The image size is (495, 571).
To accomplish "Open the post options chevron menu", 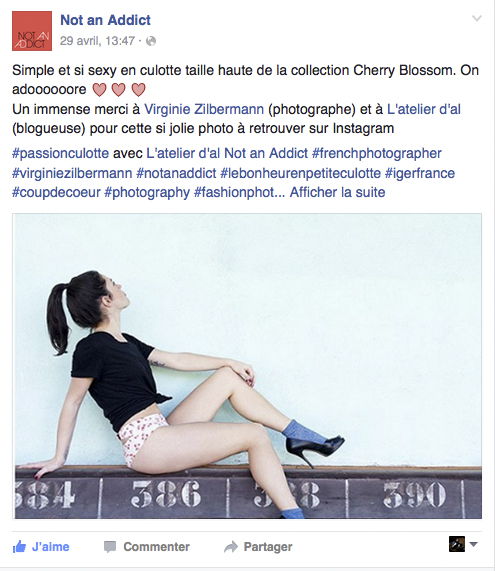I will (x=477, y=18).
